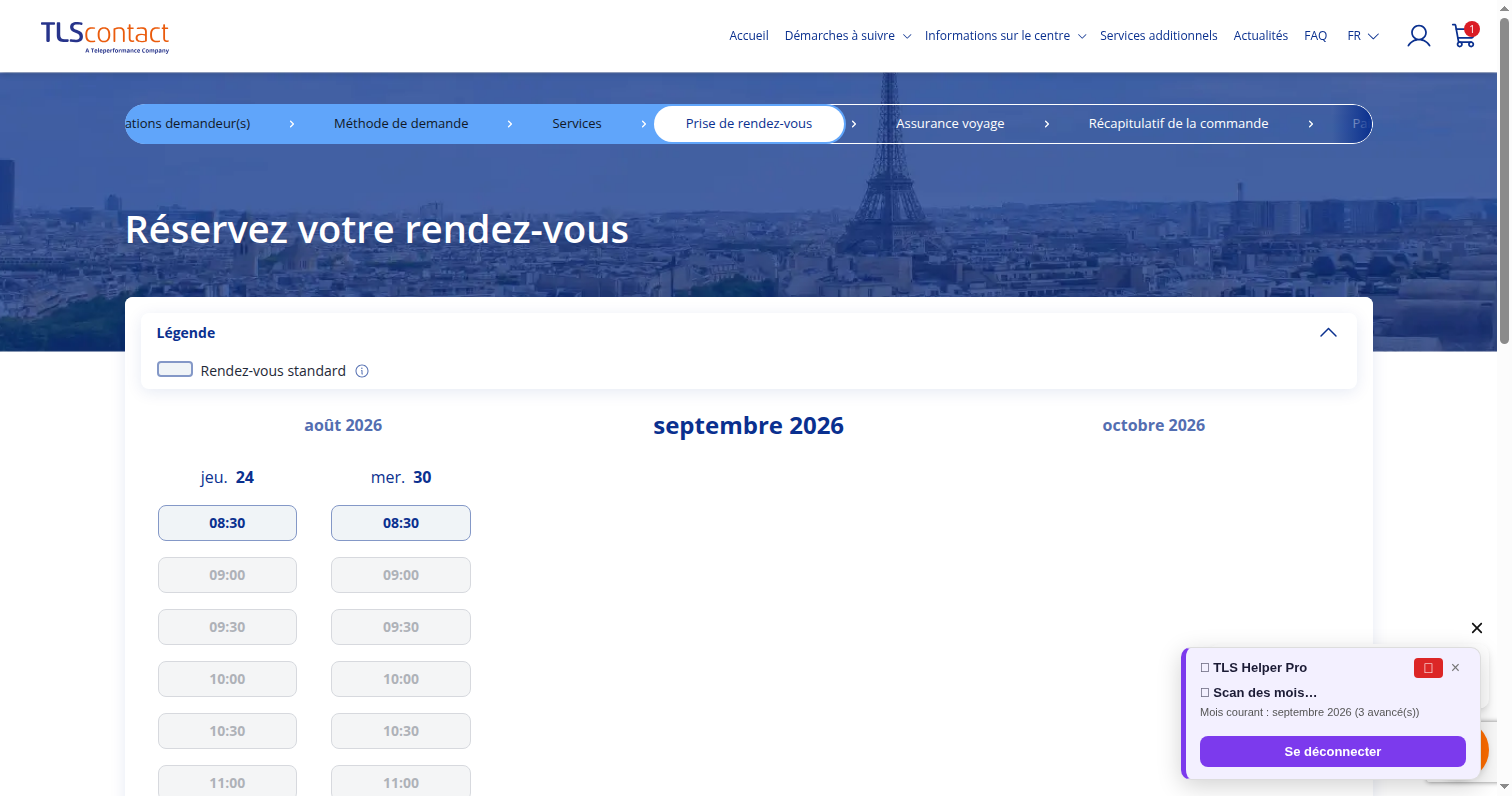This screenshot has width=1512, height=796.
Task: Click the Se déconnecter button
Action: pyautogui.click(x=1332, y=751)
